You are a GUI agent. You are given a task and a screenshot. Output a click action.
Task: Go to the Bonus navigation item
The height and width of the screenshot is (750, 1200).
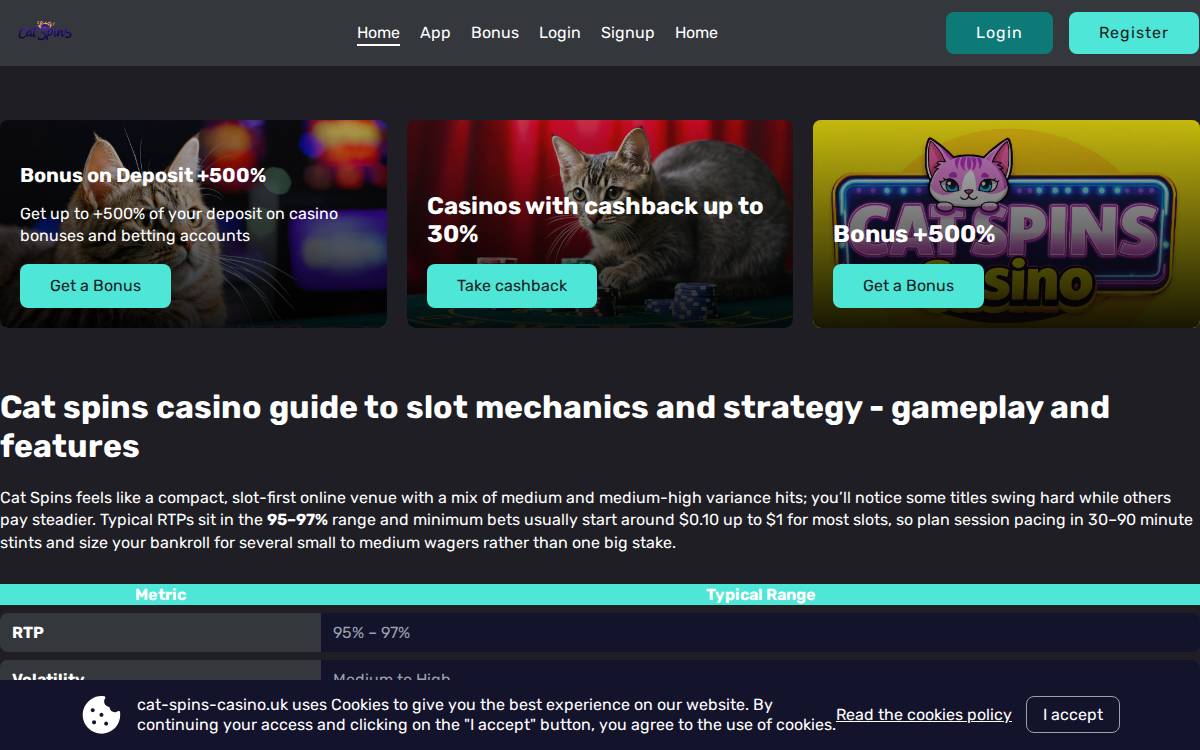495,32
